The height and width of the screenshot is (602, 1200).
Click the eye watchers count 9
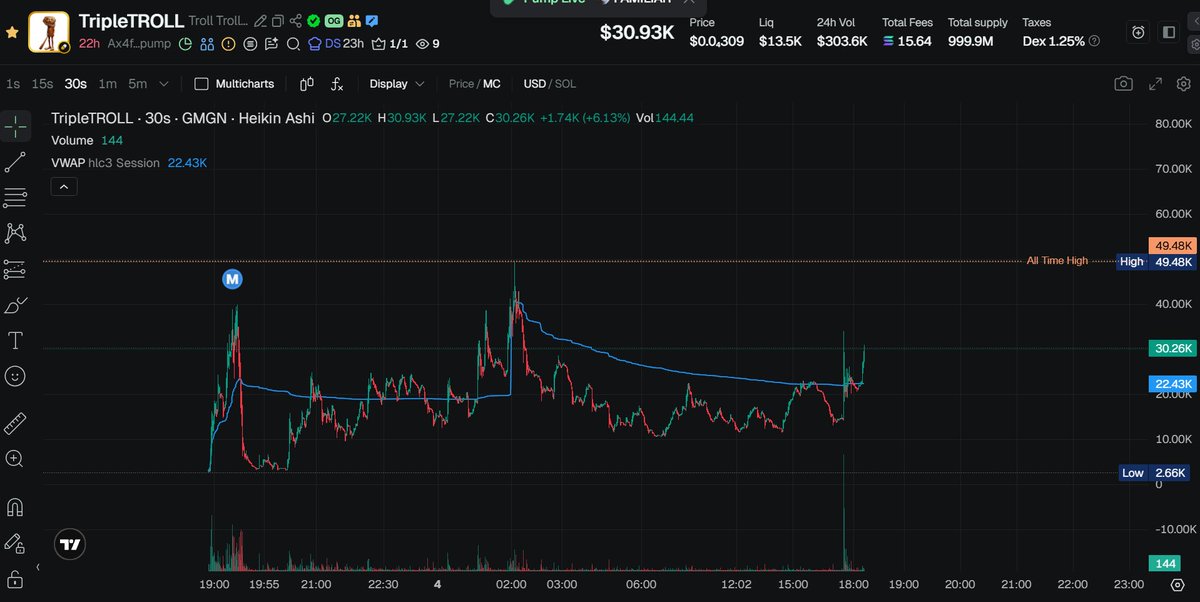(427, 44)
